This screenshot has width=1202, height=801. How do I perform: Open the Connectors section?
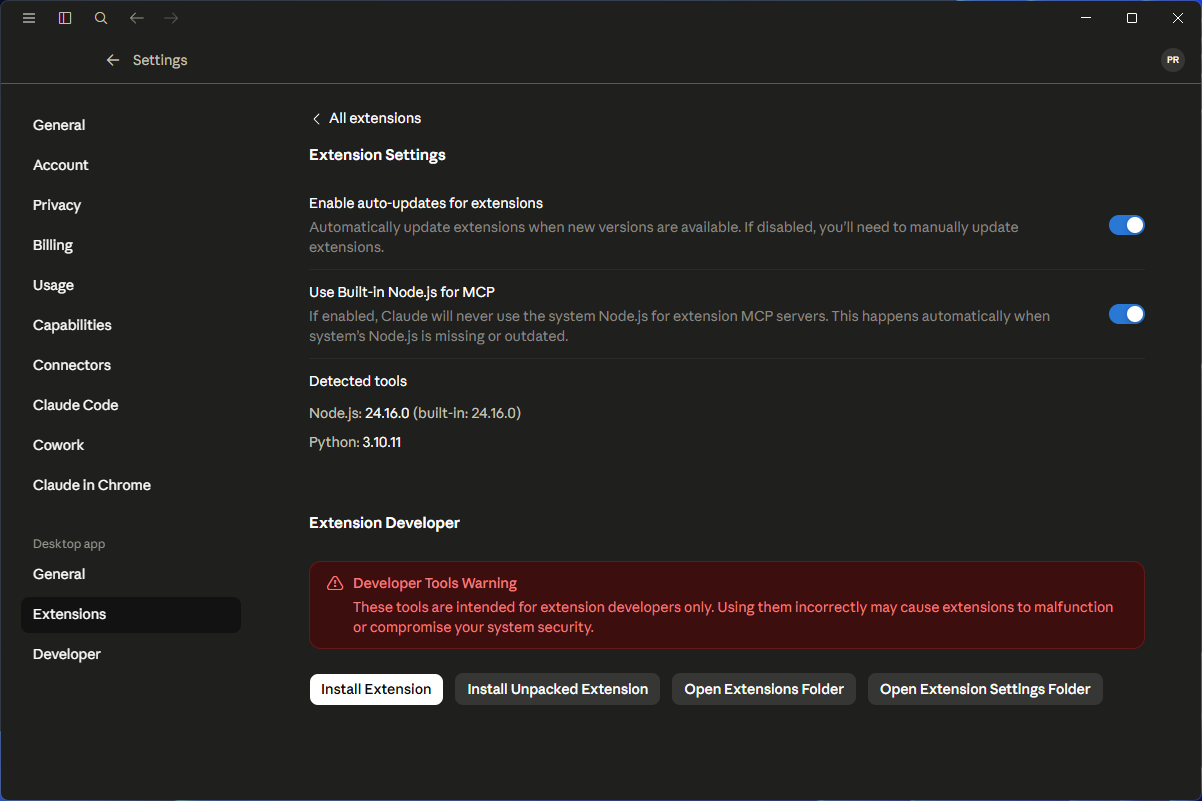pyautogui.click(x=131, y=365)
